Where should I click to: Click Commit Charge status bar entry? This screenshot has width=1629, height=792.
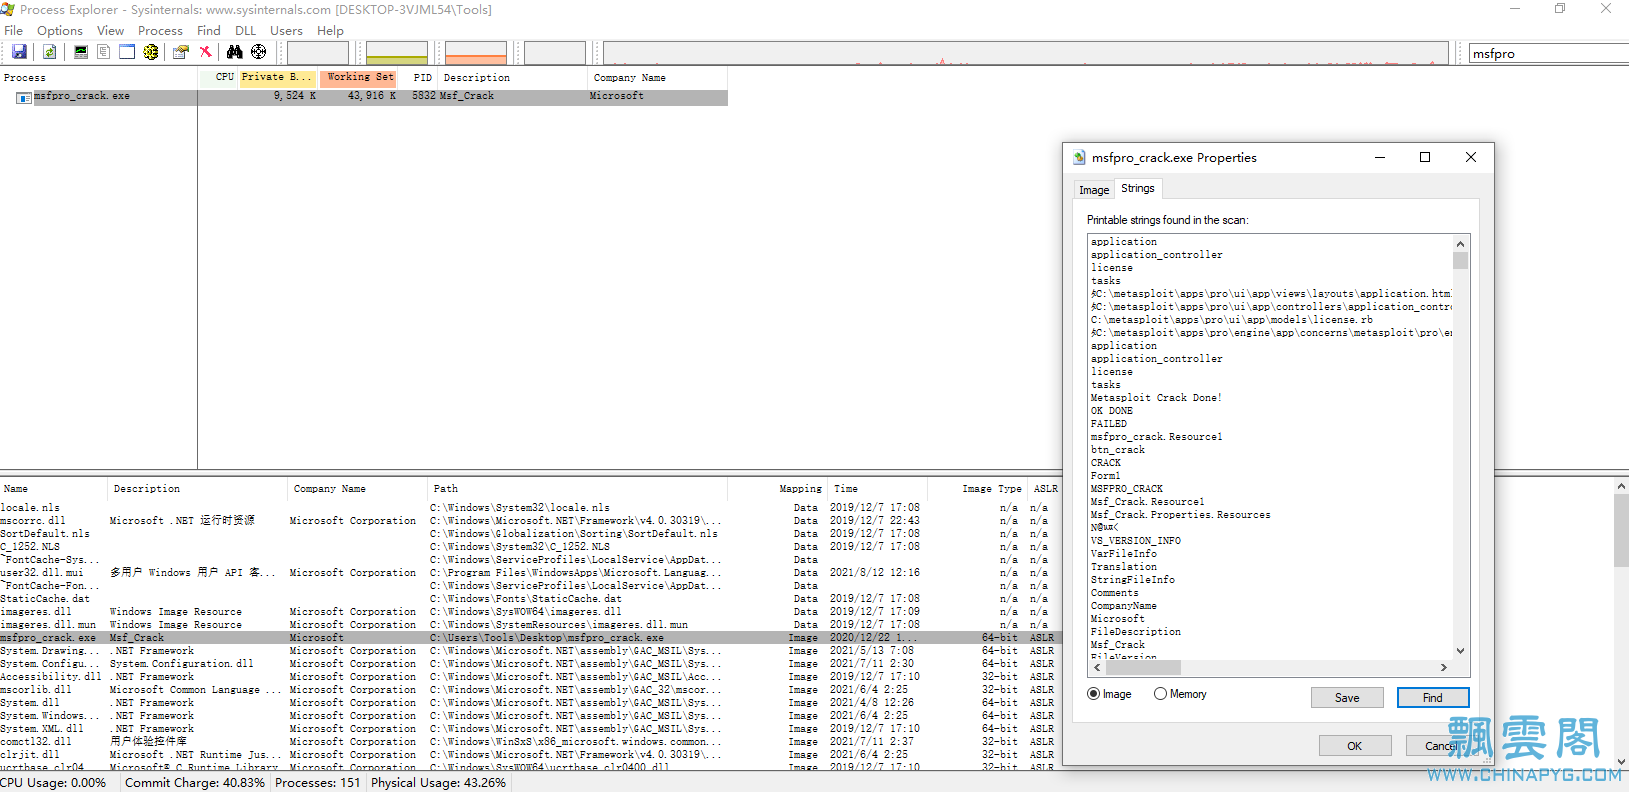point(195,783)
